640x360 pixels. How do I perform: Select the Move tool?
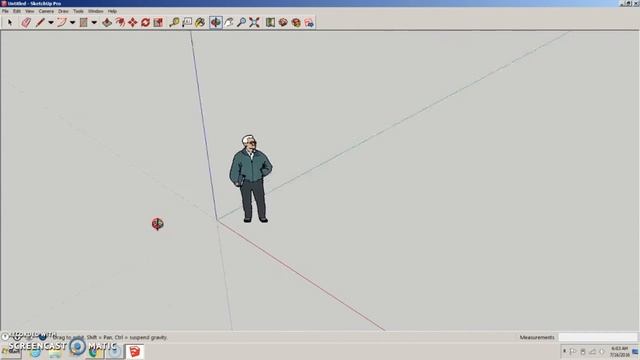(x=133, y=22)
